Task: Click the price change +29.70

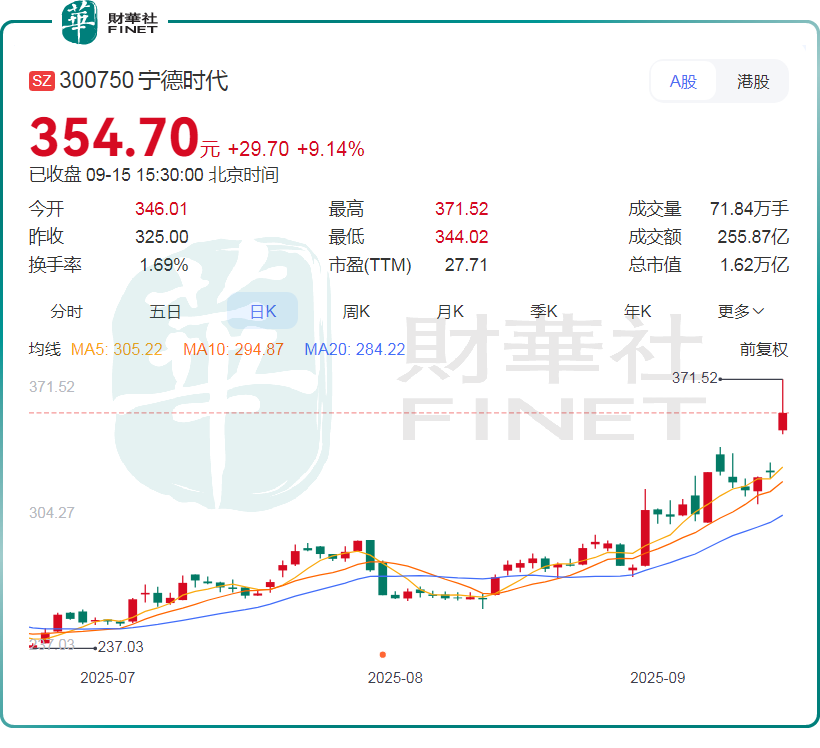Action: [x=258, y=149]
